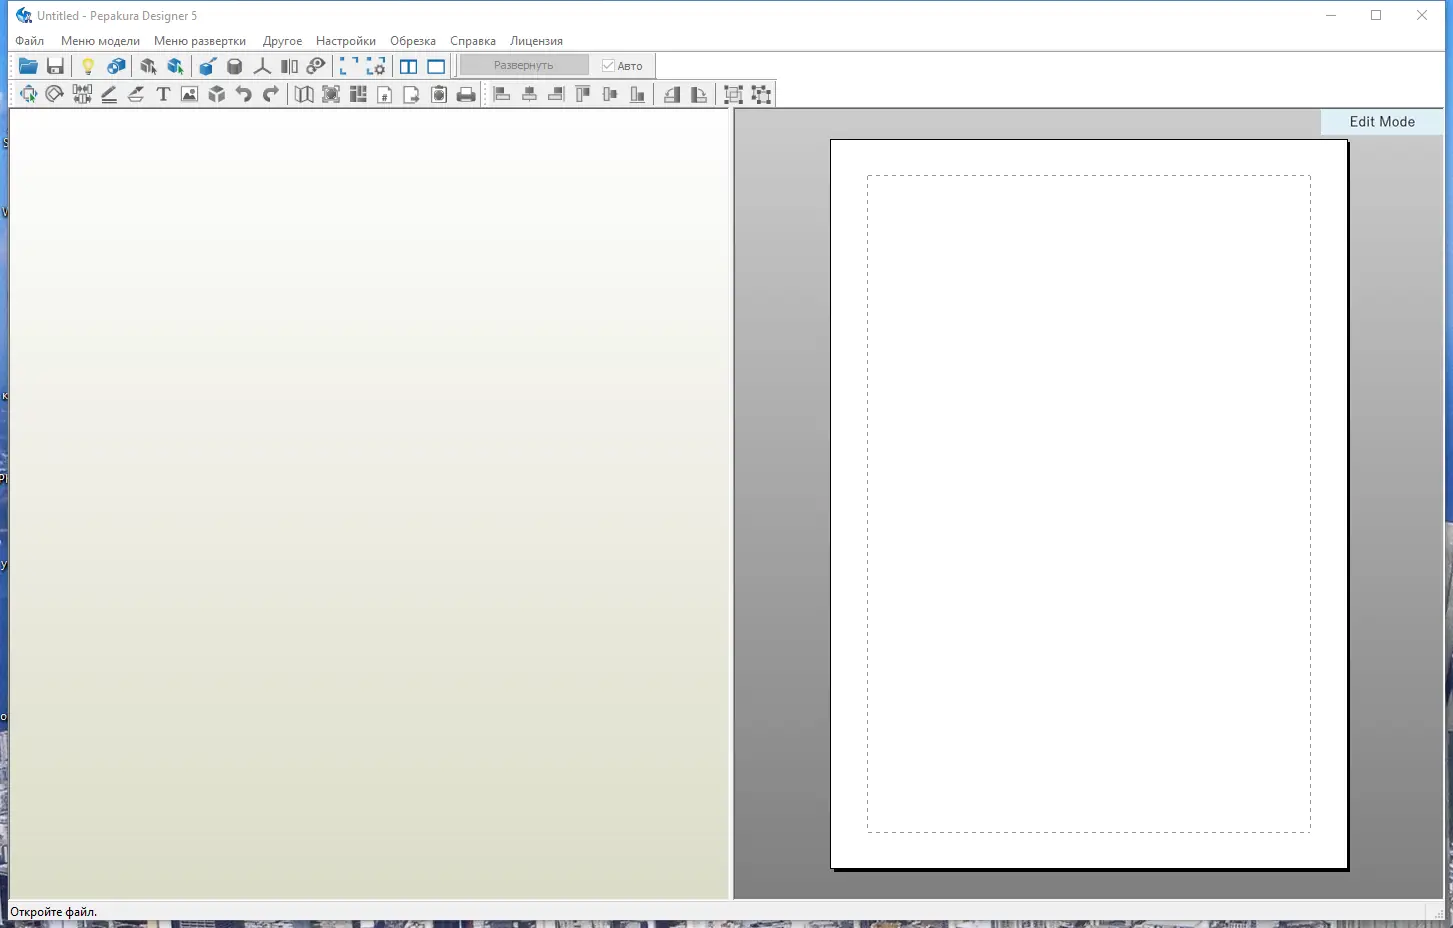Viewport: 1453px width, 928px height.
Task: Select the join/disjoin parts tool
Action: coord(82,94)
